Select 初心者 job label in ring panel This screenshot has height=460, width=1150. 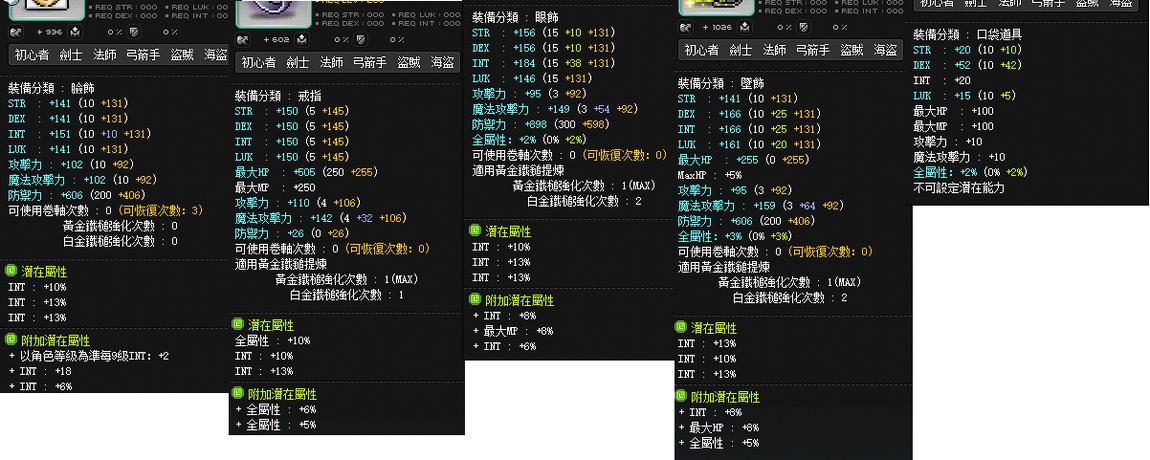click(258, 62)
